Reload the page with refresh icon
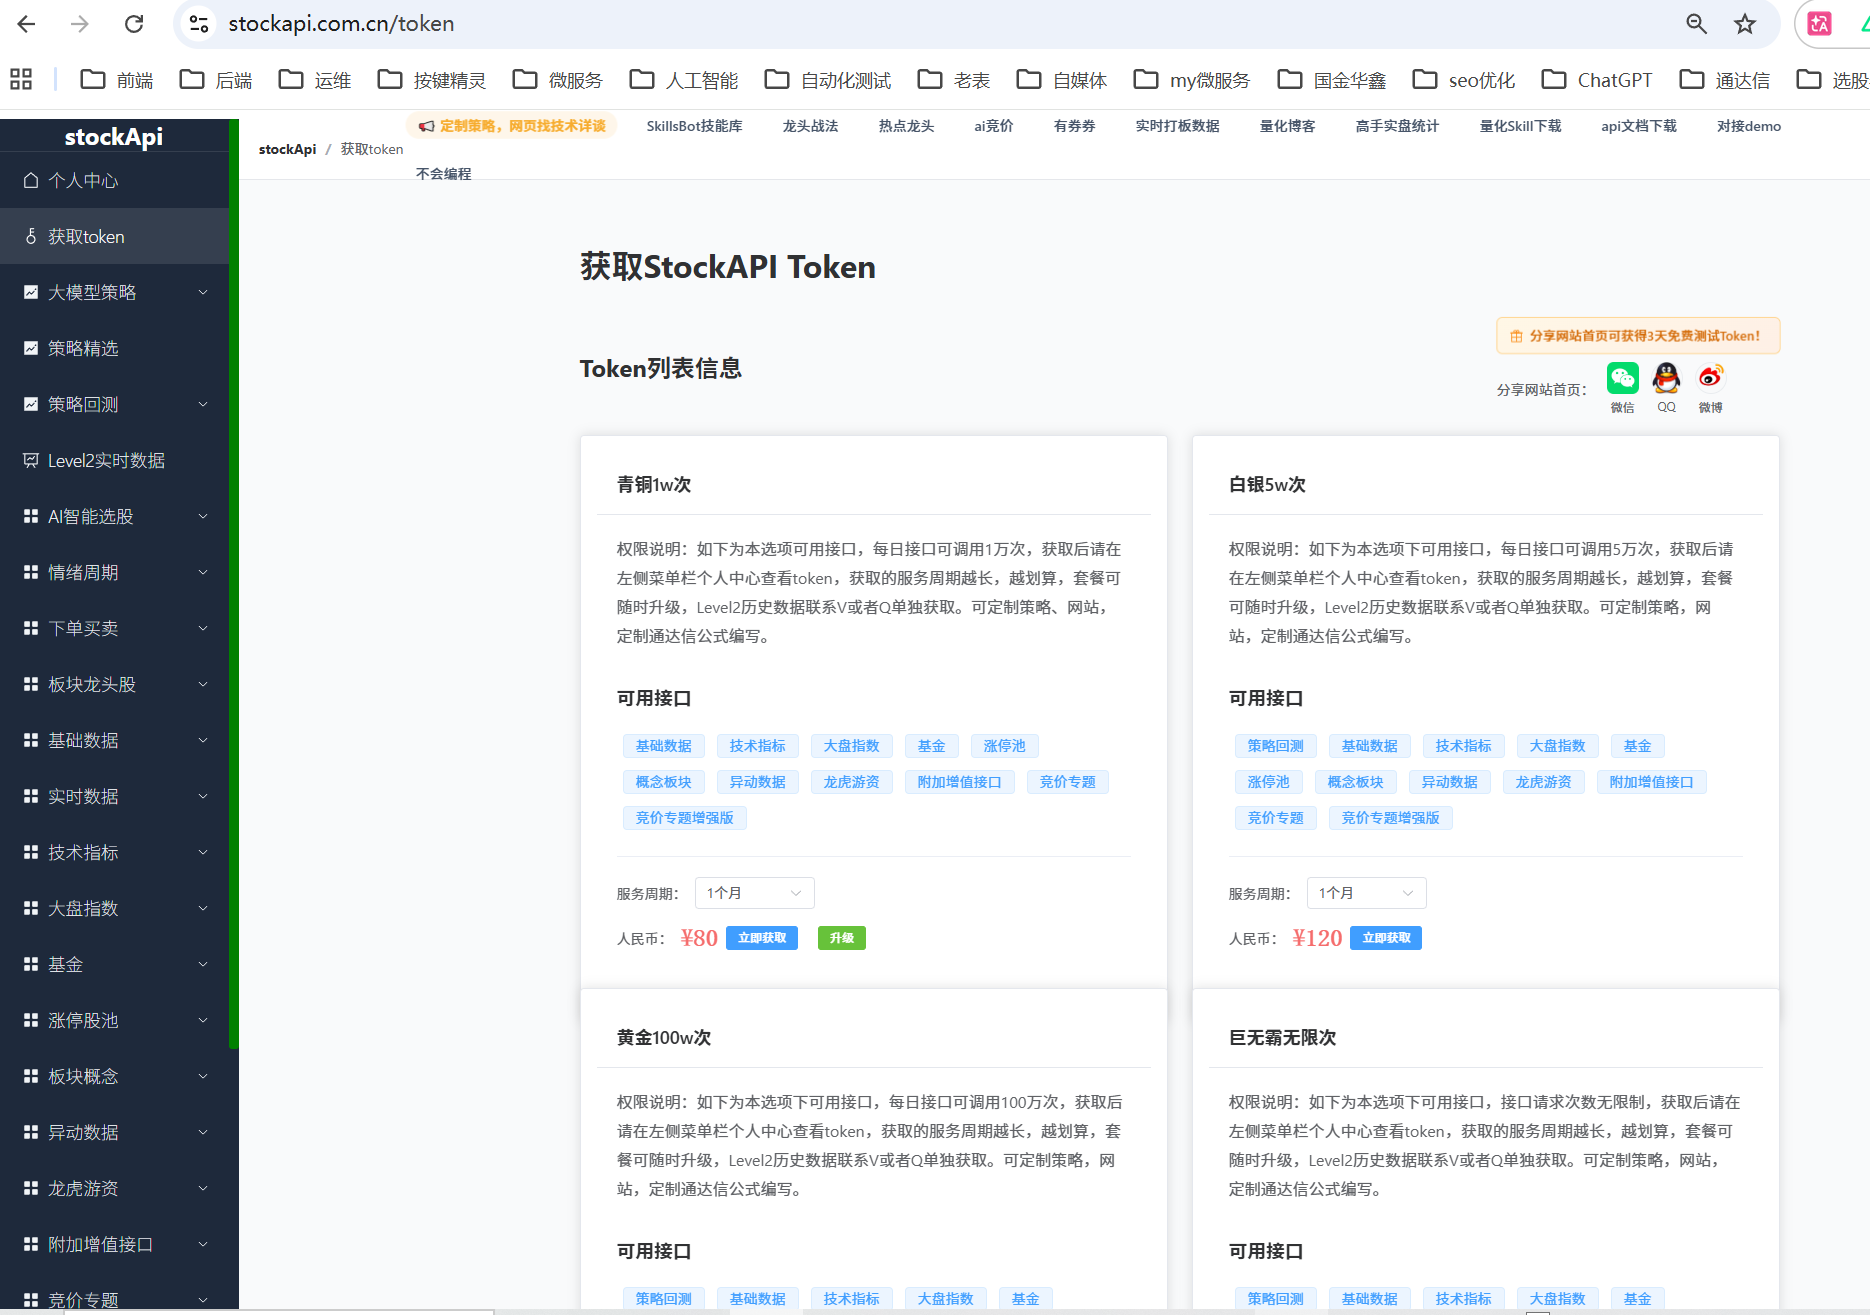This screenshot has height=1315, width=1870. click(134, 24)
